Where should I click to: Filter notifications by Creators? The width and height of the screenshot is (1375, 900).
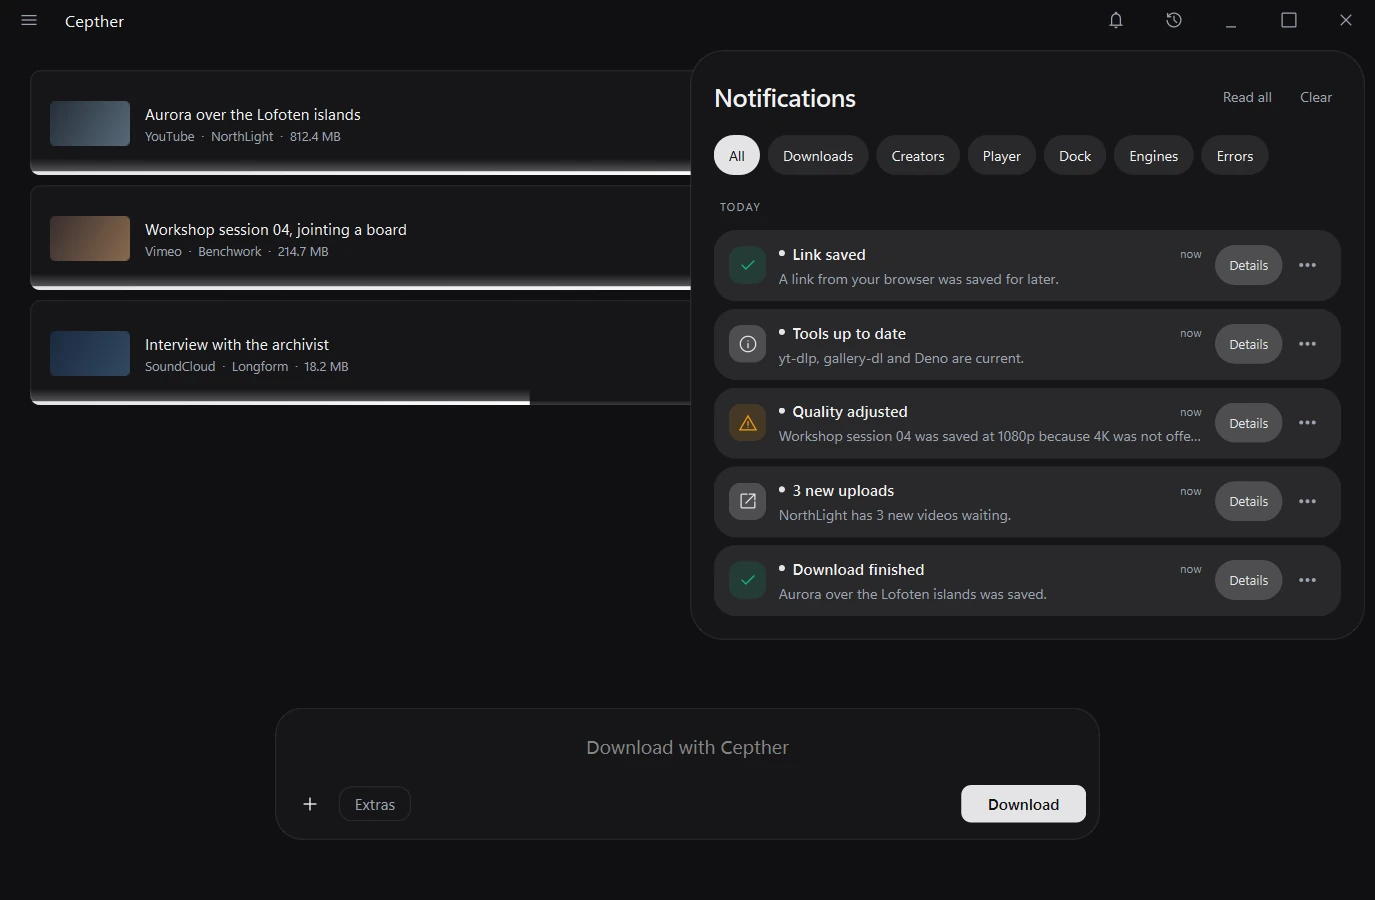tap(918, 156)
